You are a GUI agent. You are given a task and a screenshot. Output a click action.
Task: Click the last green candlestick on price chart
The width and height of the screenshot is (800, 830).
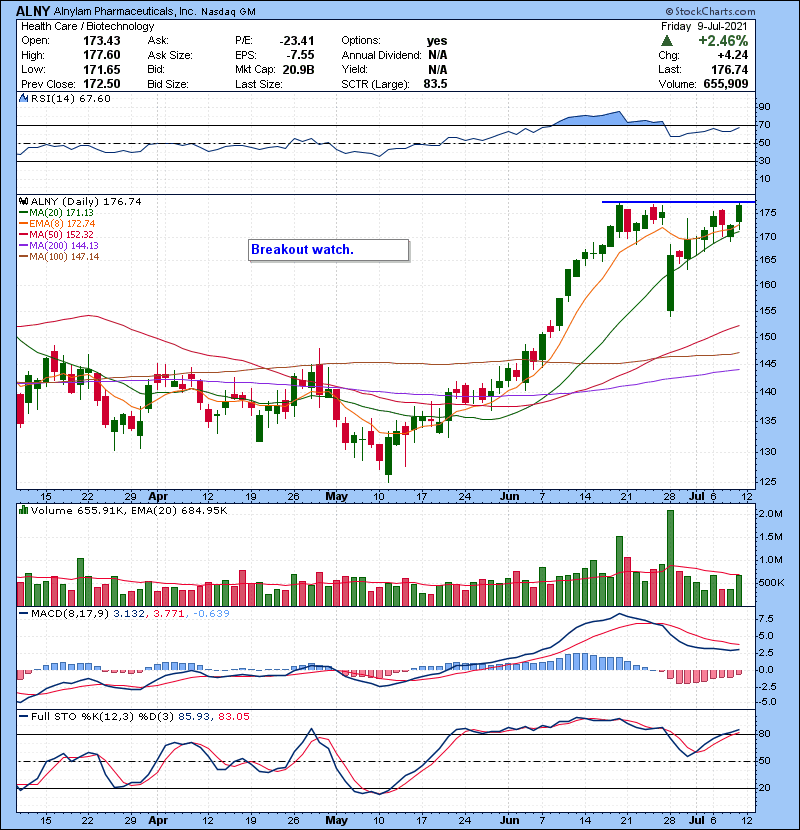click(x=739, y=212)
